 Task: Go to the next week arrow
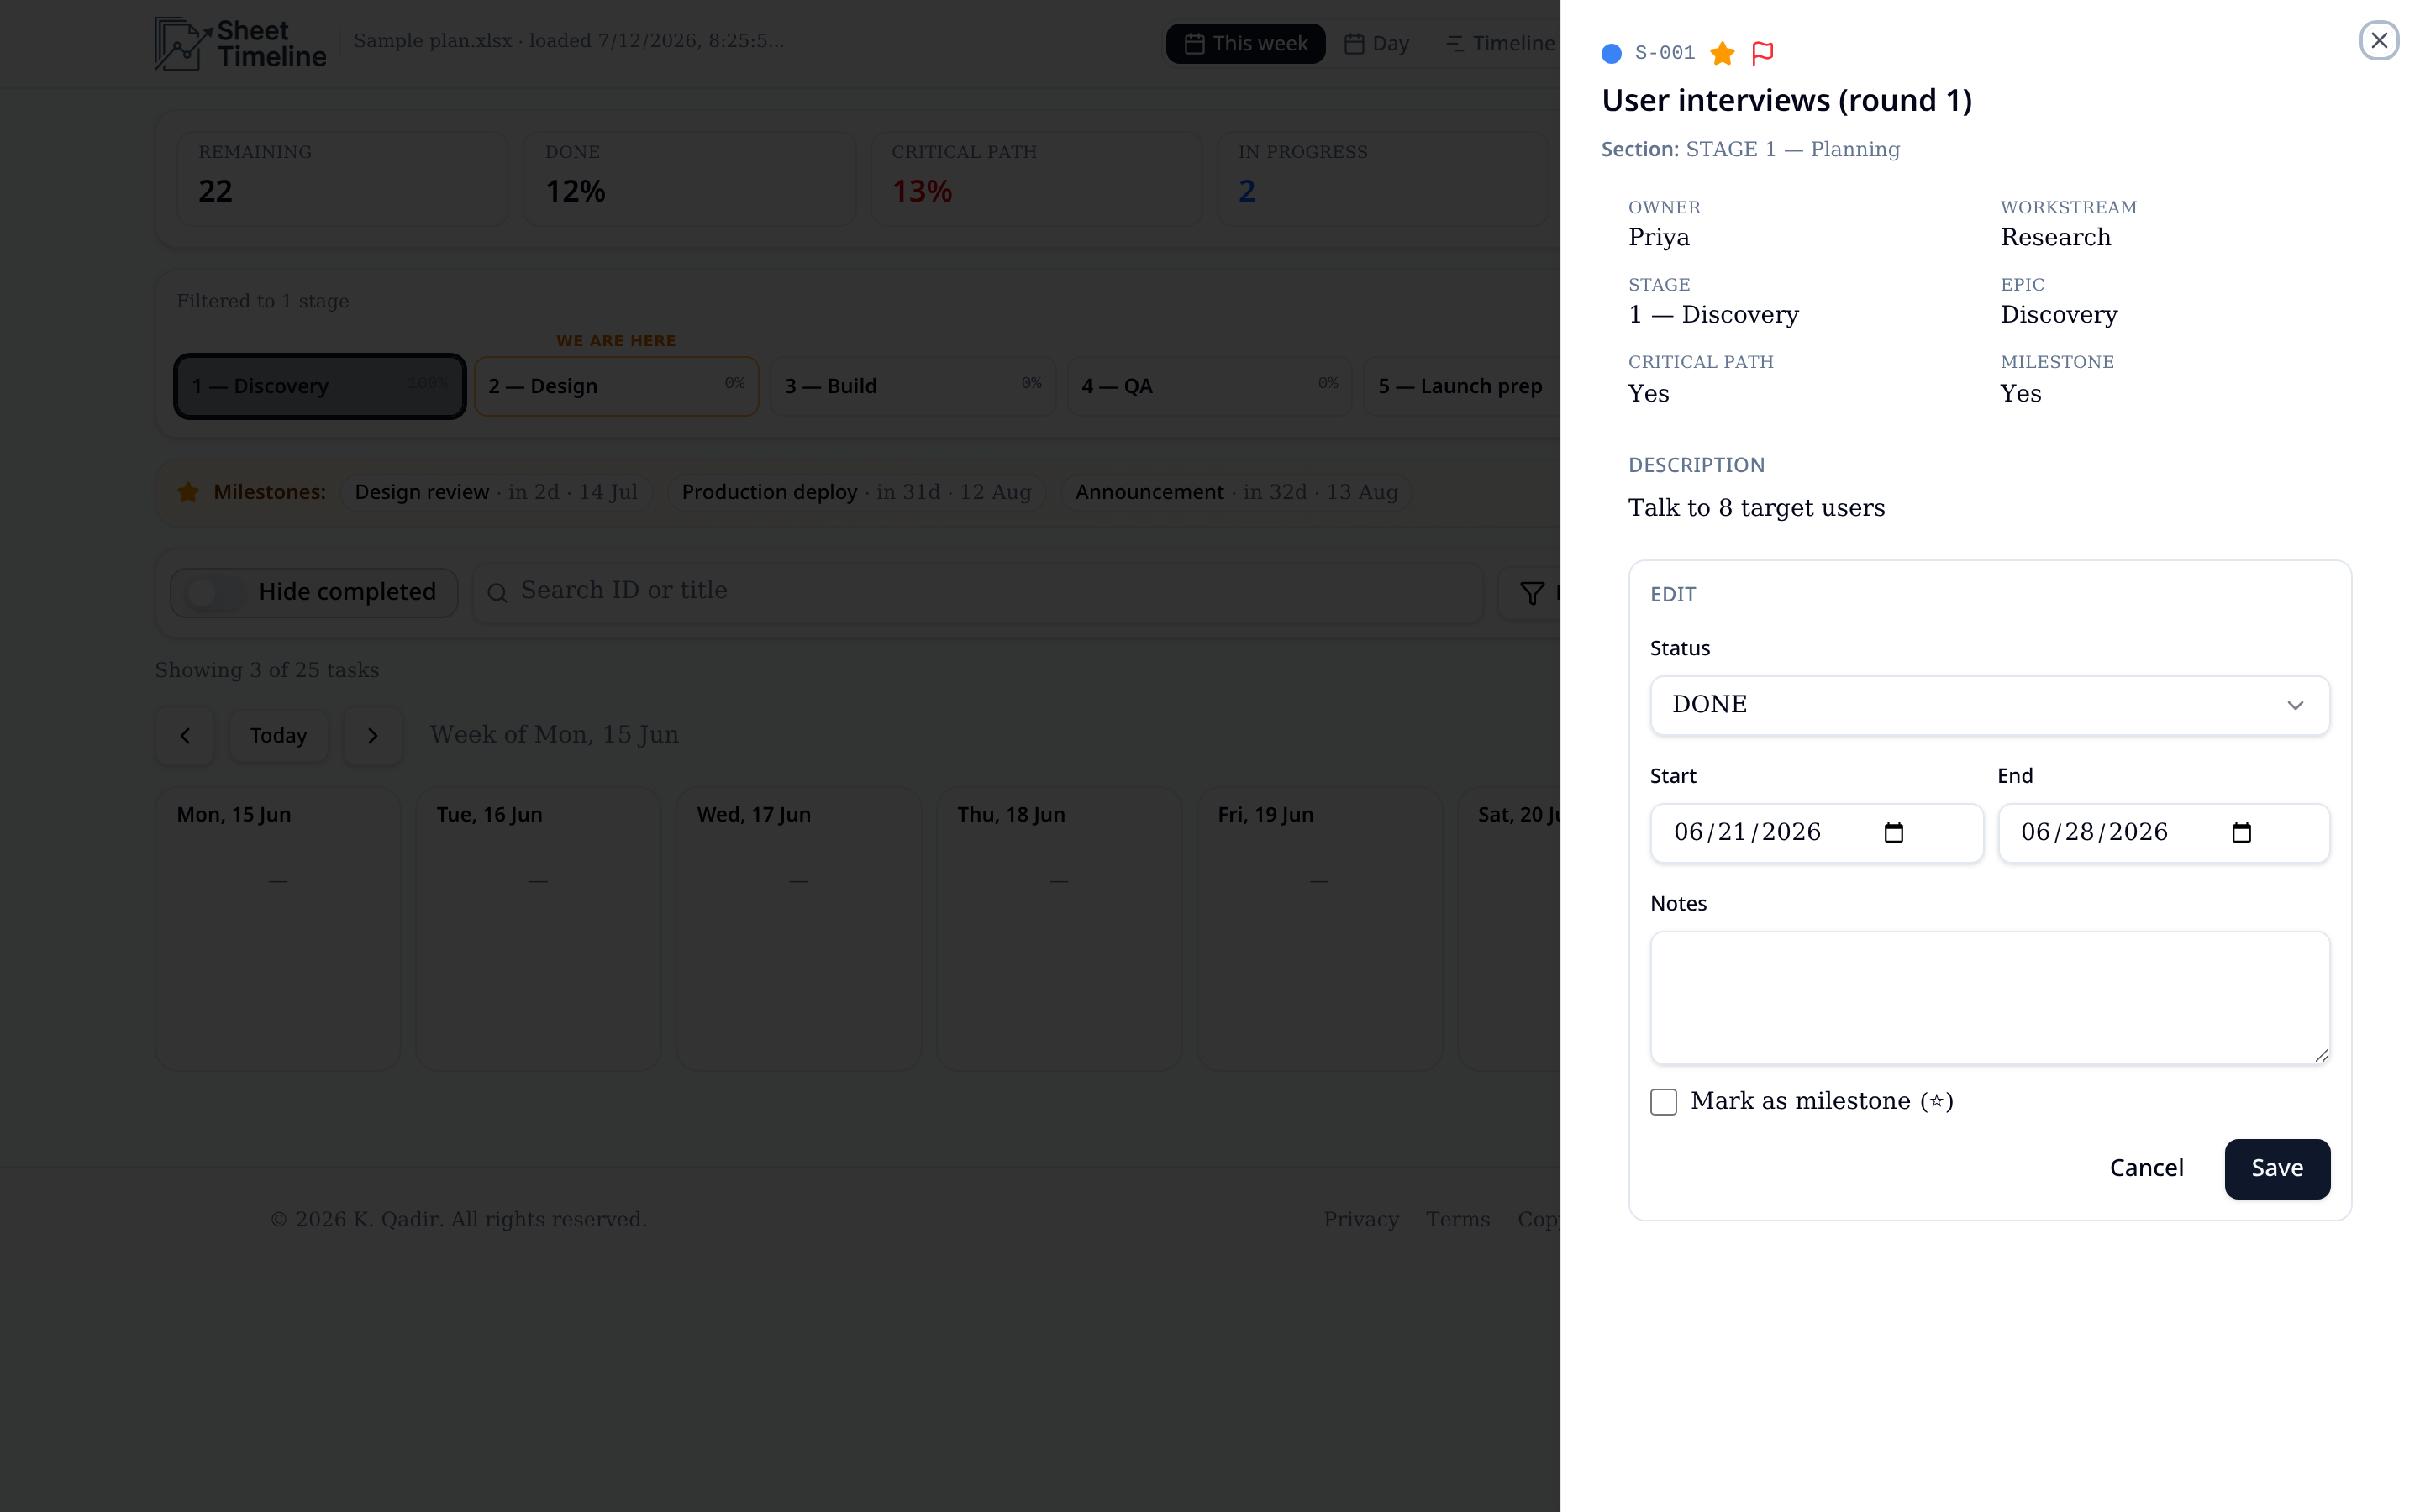pos(373,736)
